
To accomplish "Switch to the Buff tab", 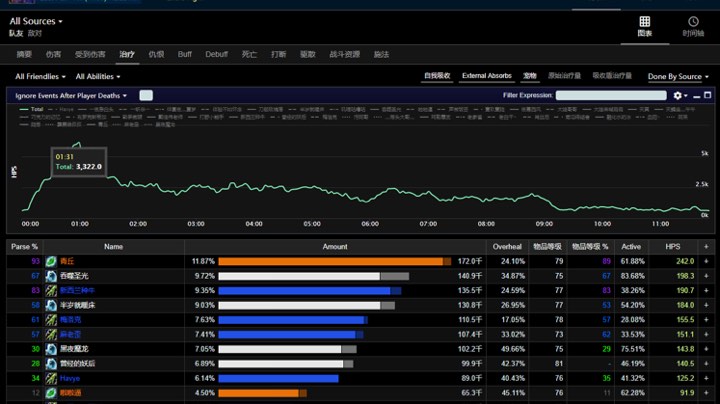I will (185, 54).
